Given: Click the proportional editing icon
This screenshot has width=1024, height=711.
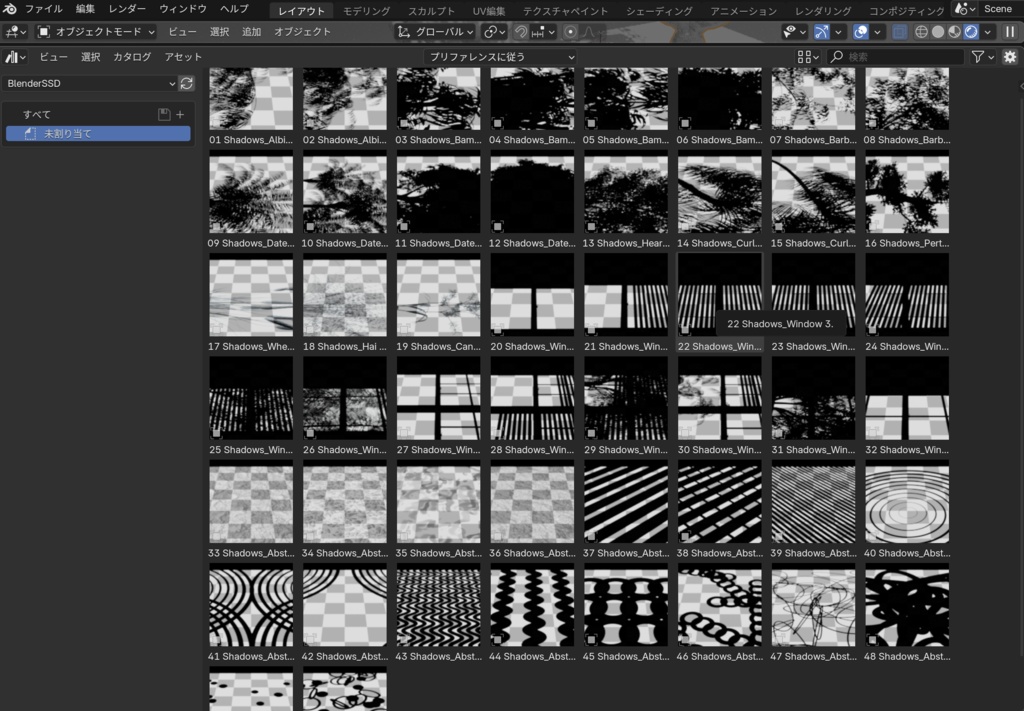Looking at the screenshot, I should 571,31.
